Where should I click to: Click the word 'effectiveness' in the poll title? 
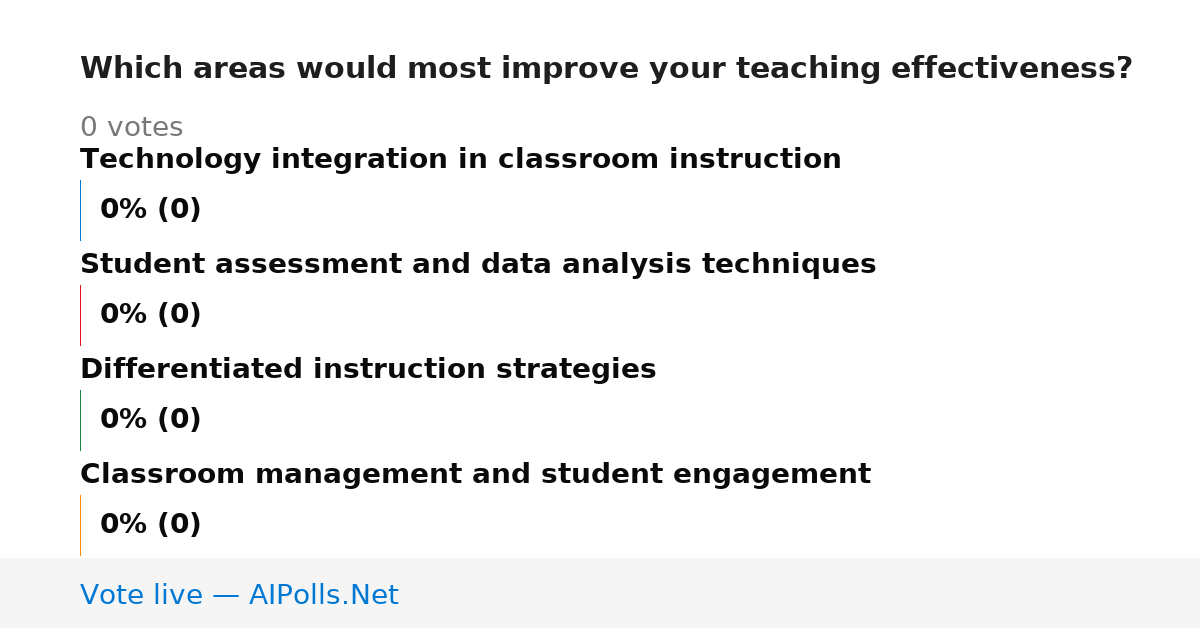1012,69
